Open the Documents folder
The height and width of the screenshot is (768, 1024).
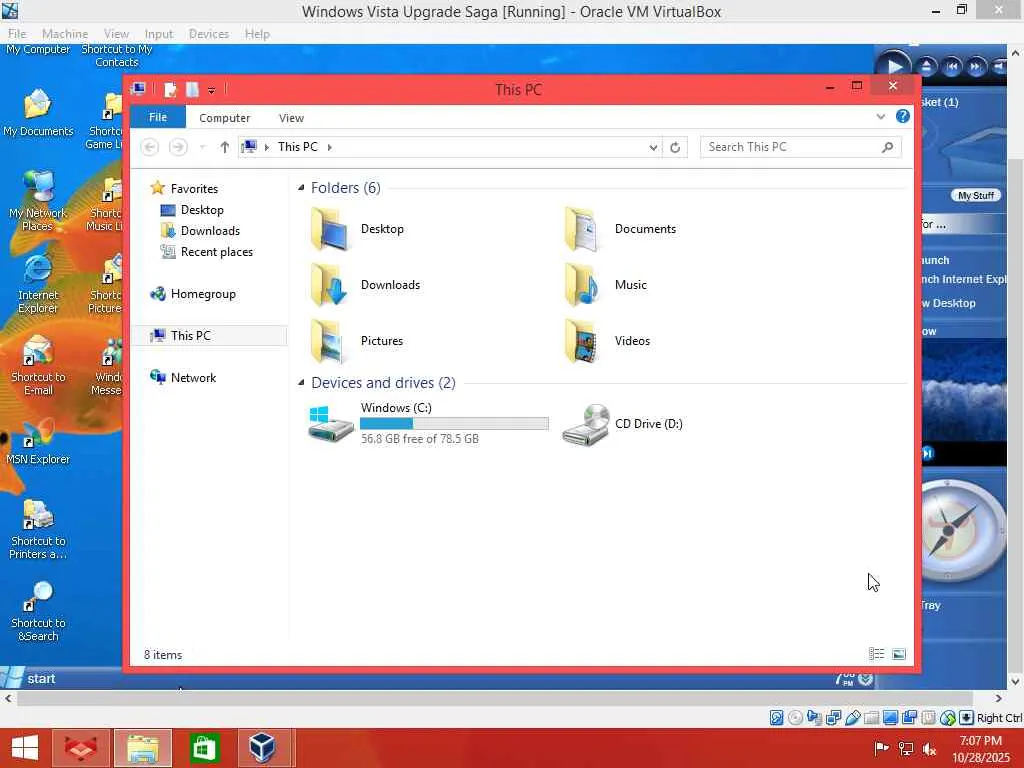click(620, 229)
